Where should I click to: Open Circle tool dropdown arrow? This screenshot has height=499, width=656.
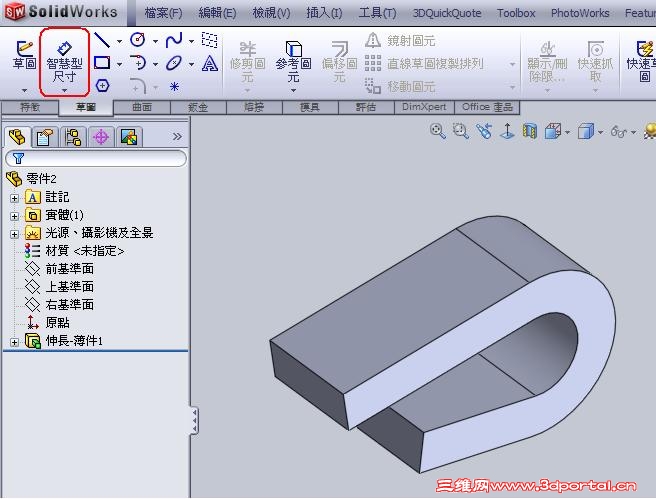[x=155, y=41]
